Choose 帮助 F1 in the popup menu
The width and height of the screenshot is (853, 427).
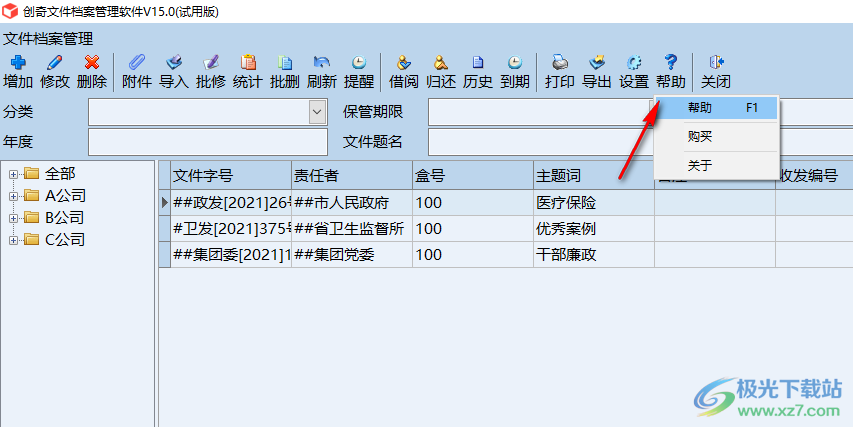pyautogui.click(x=717, y=108)
